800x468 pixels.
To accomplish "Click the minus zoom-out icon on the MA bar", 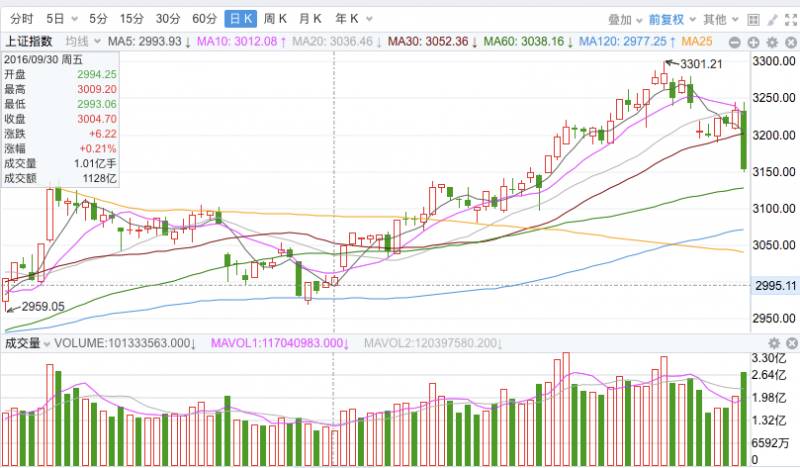I will (x=734, y=42).
